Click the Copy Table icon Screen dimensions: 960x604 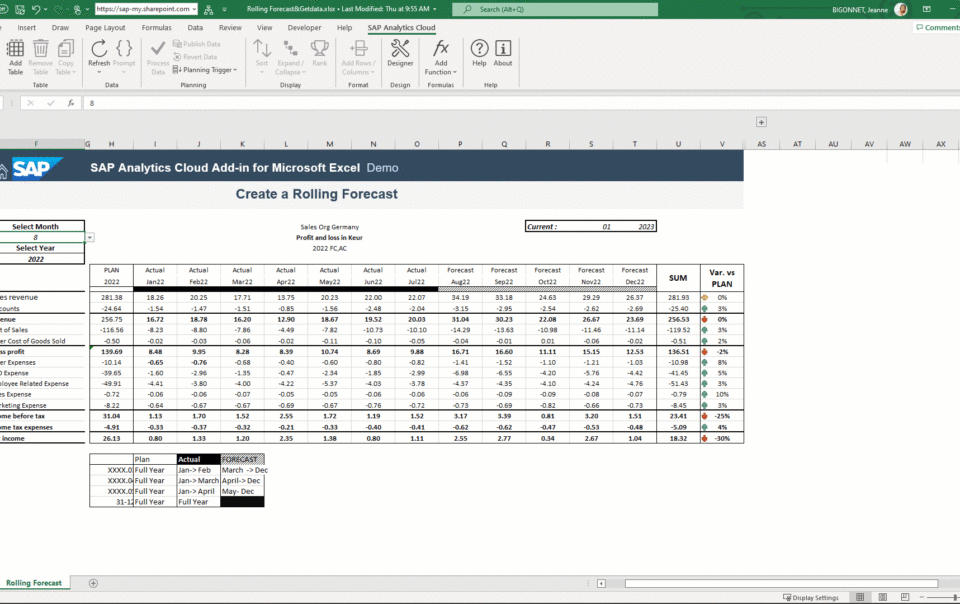[x=66, y=49]
